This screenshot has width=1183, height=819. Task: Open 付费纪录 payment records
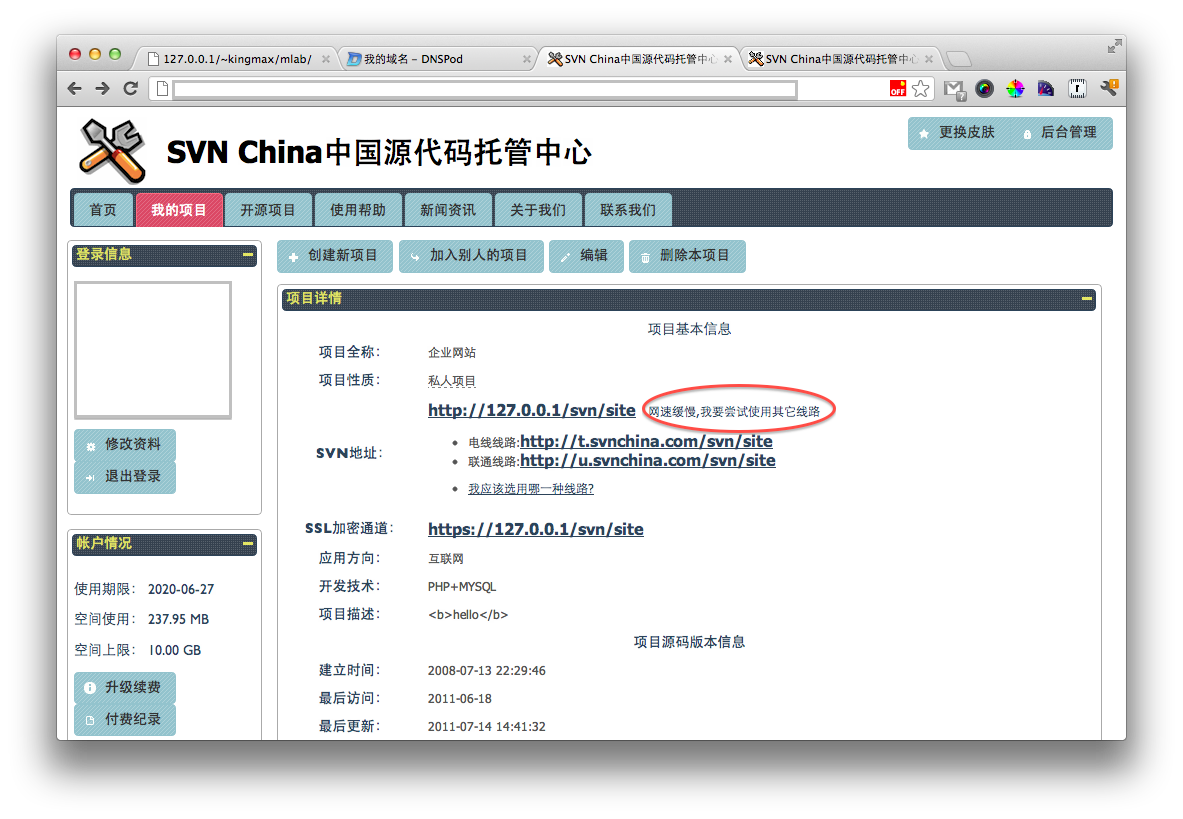coord(124,719)
